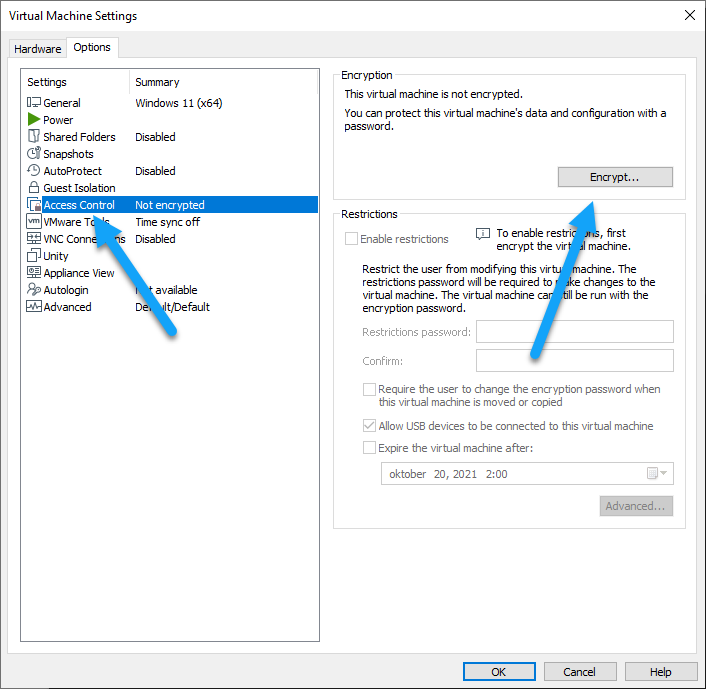
Task: Click the Autologin user icon
Action: [x=34, y=289]
